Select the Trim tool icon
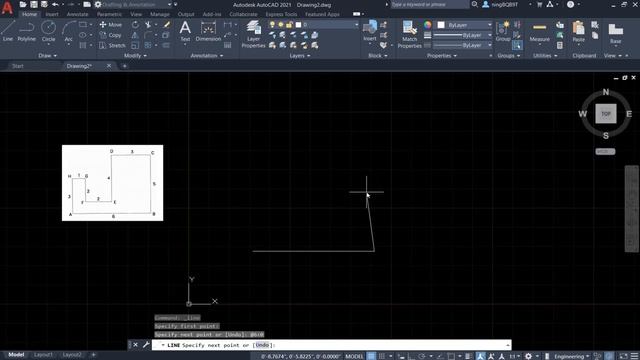Image resolution: width=640 pixels, height=360 pixels. coord(148,24)
